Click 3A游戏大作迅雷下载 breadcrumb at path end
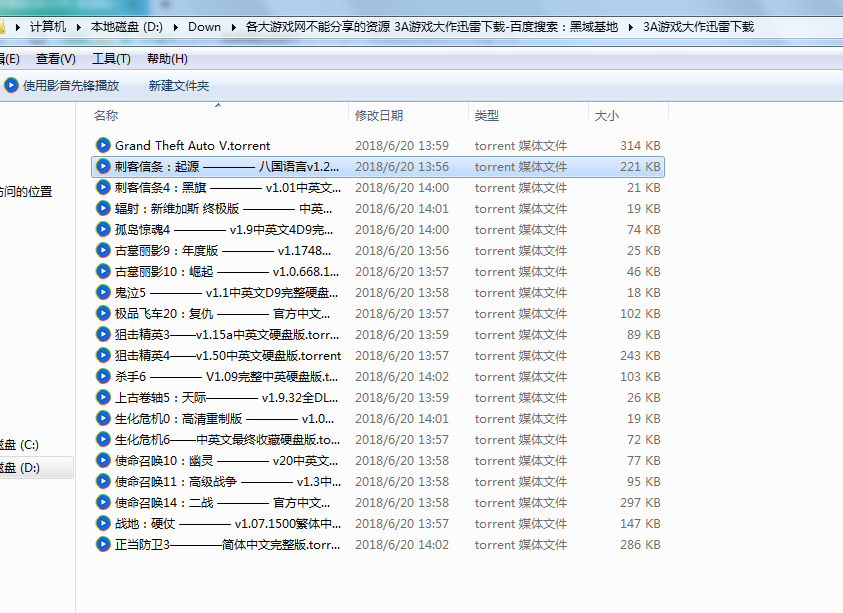843x613 pixels. (x=698, y=27)
